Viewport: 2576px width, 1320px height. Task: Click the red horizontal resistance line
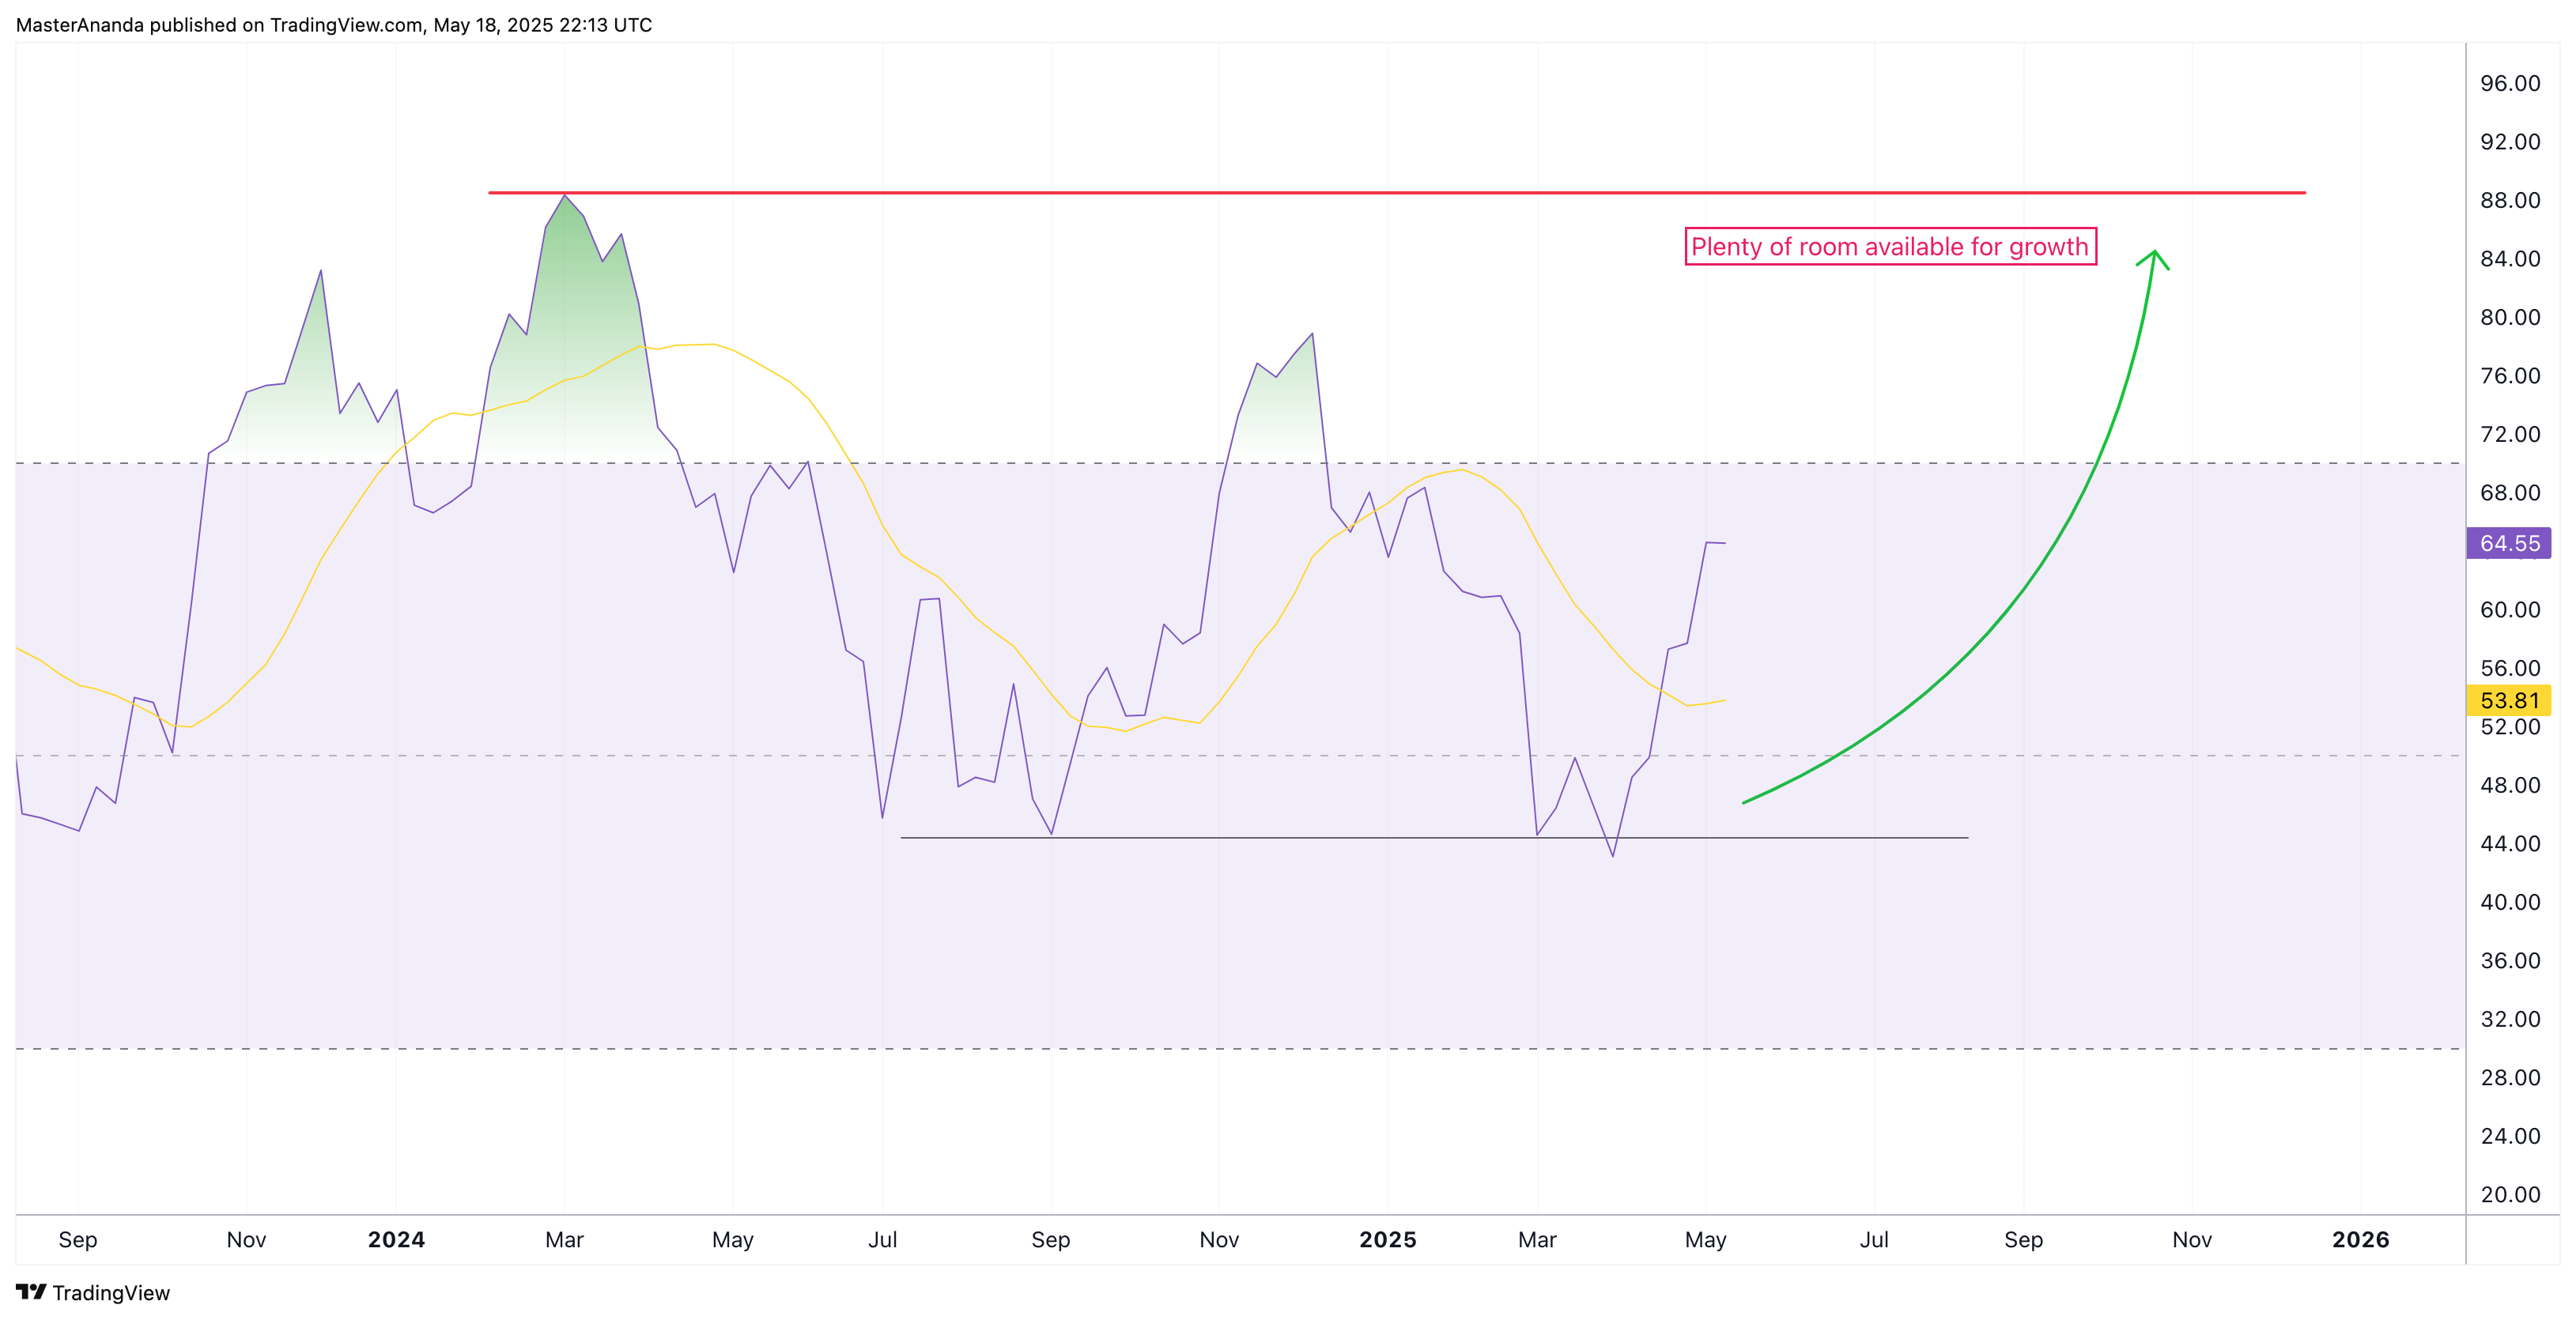pos(1397,192)
